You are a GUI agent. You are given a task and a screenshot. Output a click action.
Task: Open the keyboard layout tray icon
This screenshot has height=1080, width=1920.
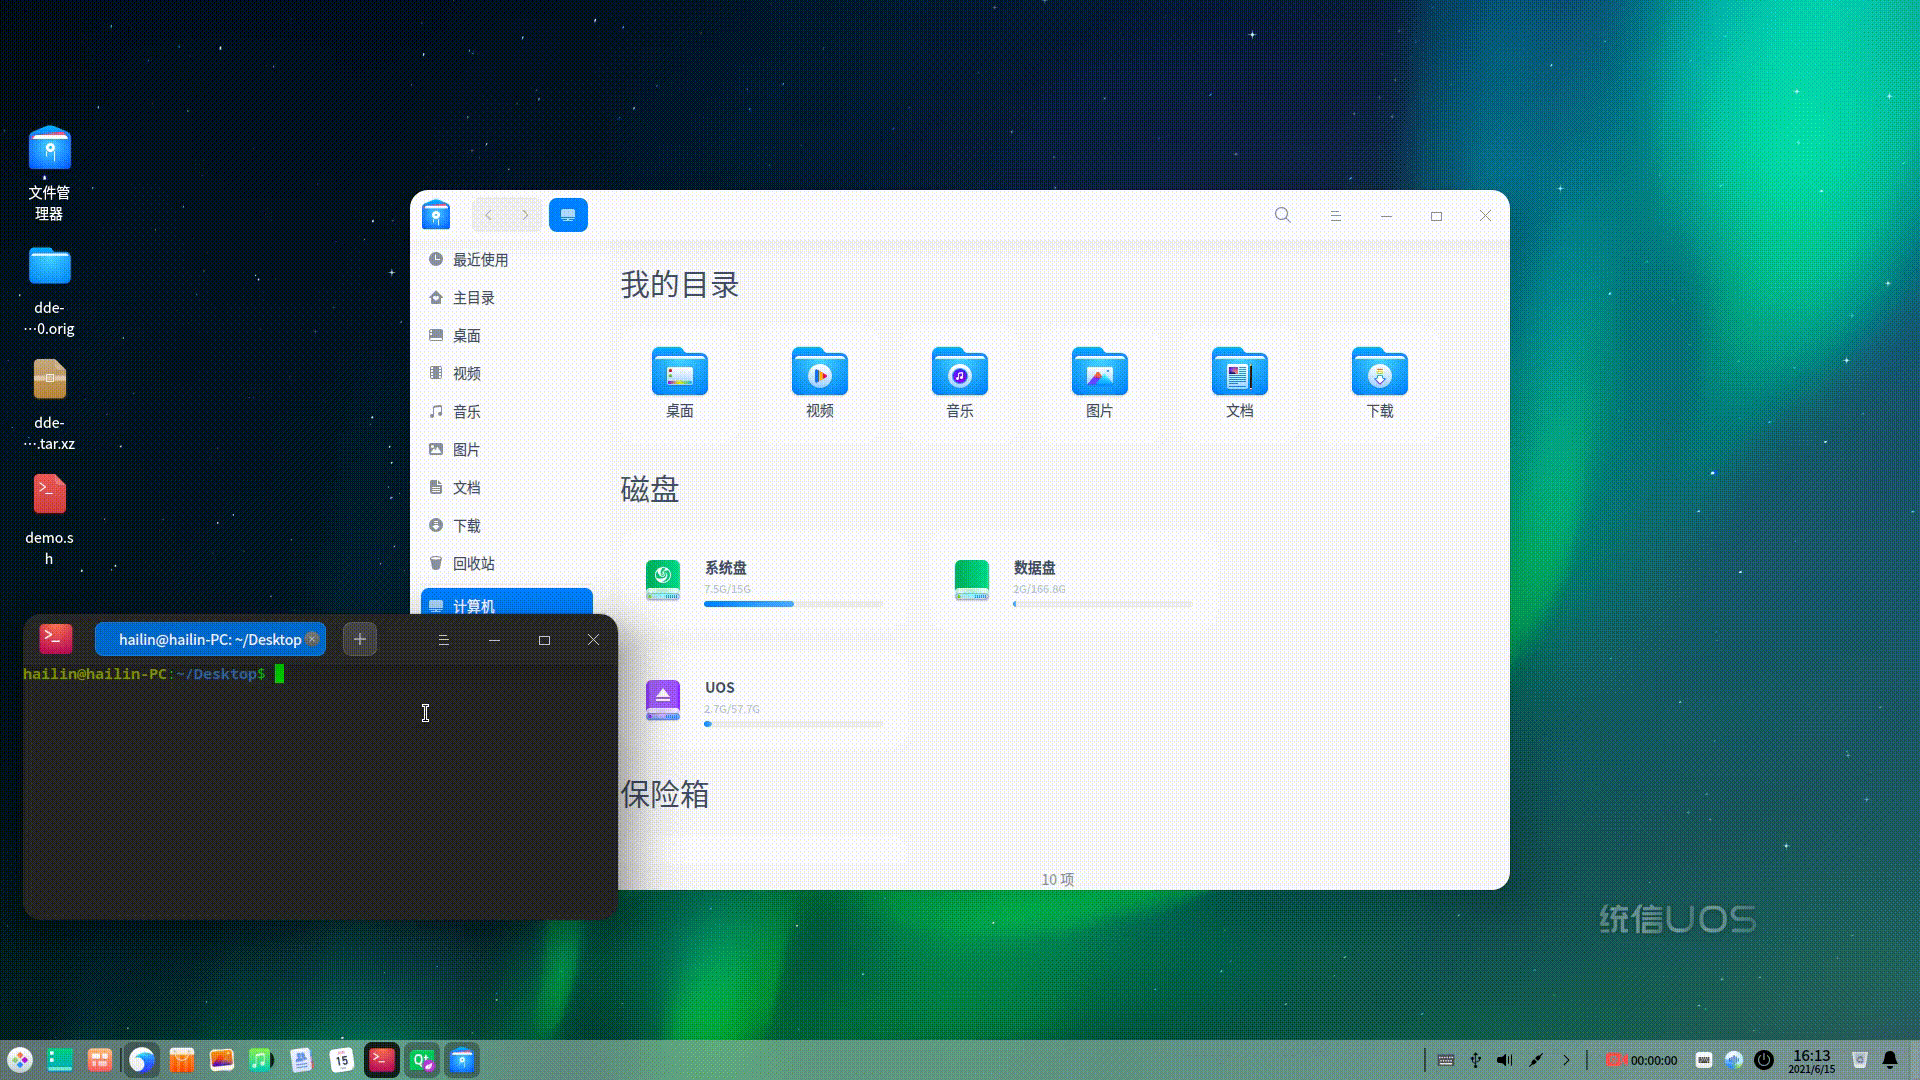[1446, 1060]
